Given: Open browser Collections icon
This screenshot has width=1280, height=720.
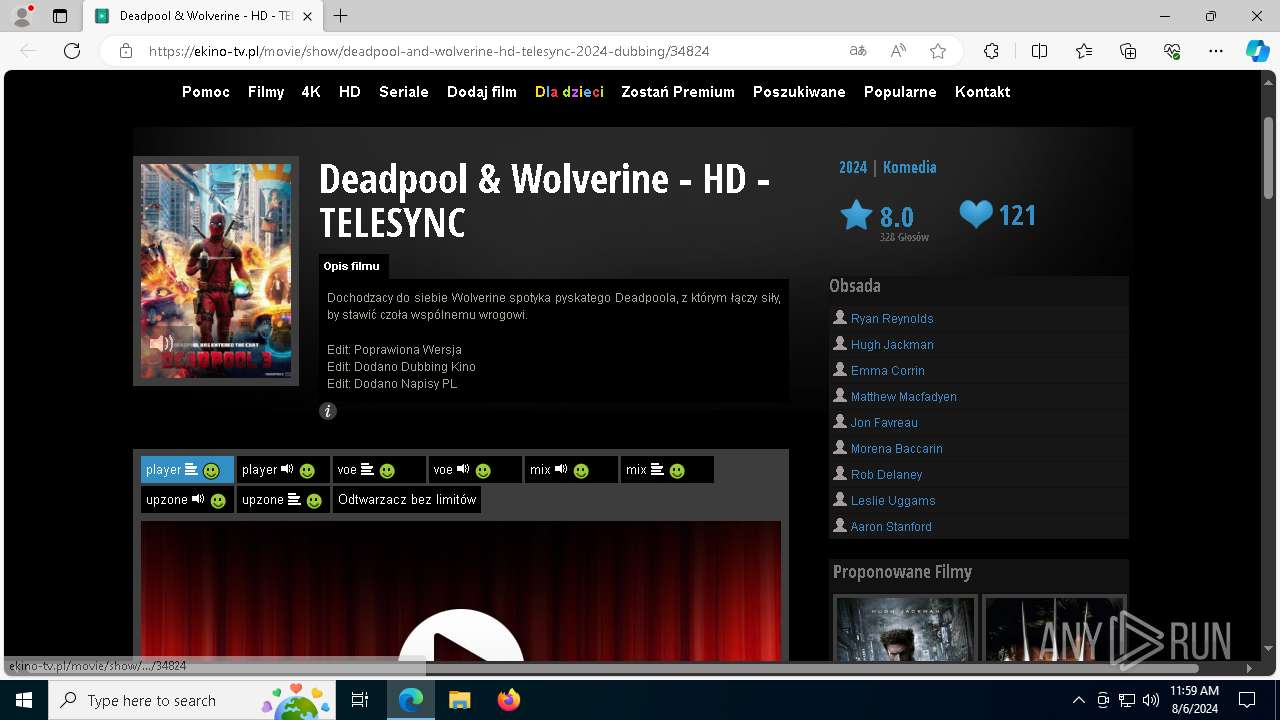Looking at the screenshot, I should 1128,51.
